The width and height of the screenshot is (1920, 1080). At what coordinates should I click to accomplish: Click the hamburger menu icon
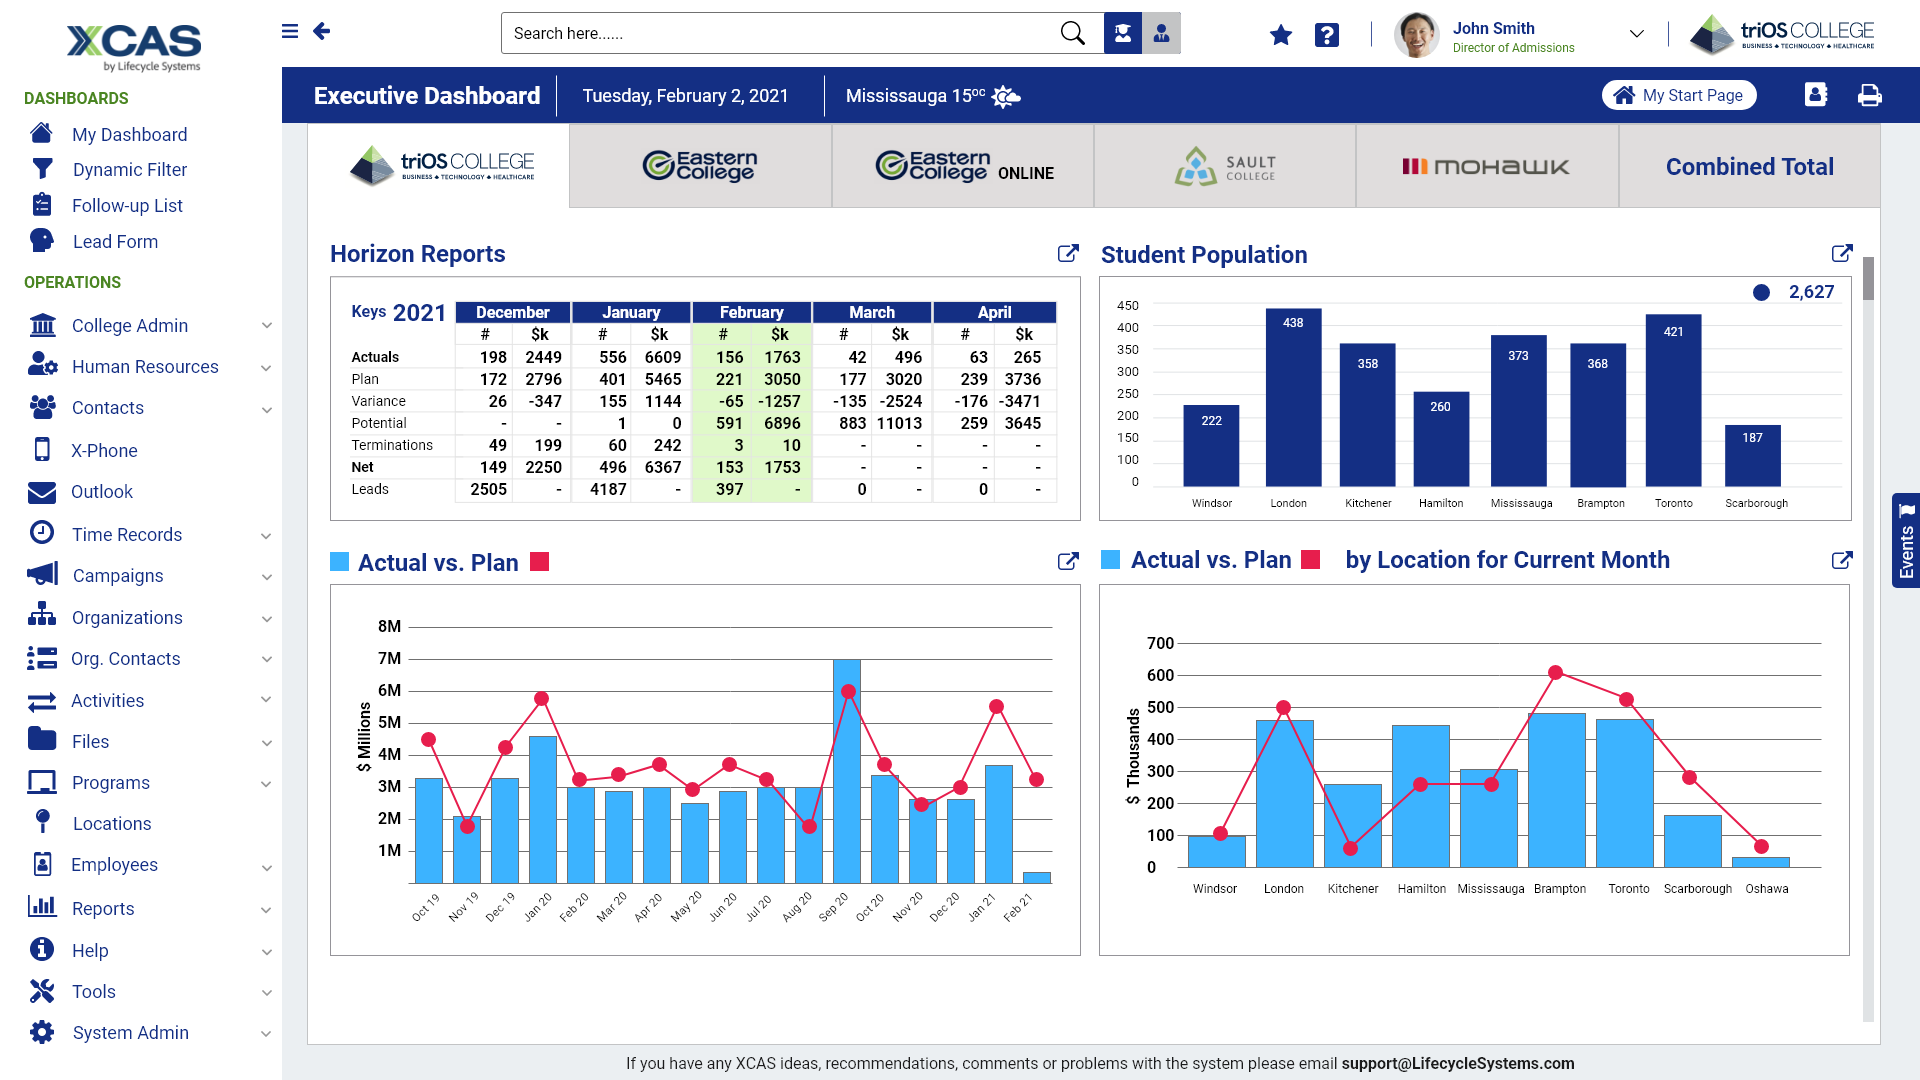coord(290,32)
